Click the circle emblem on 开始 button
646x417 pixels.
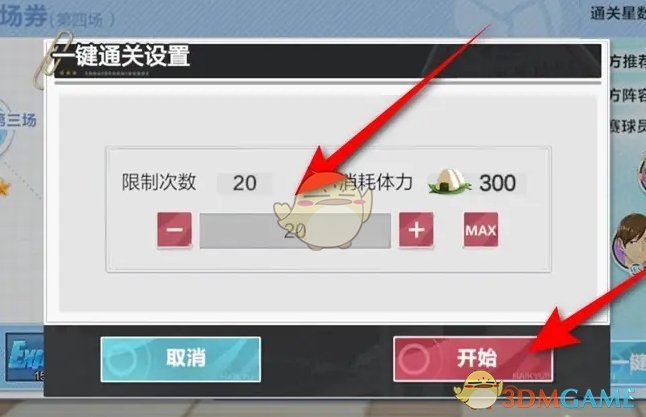tap(414, 359)
